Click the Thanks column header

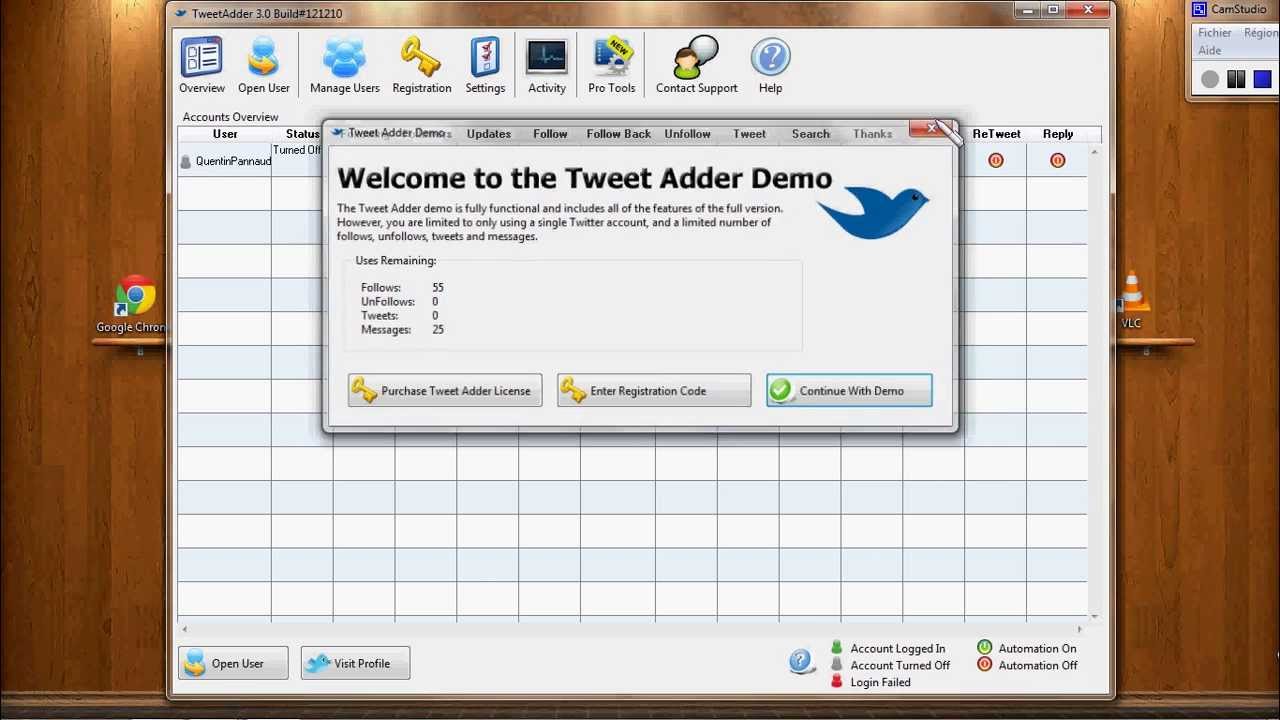pos(873,134)
